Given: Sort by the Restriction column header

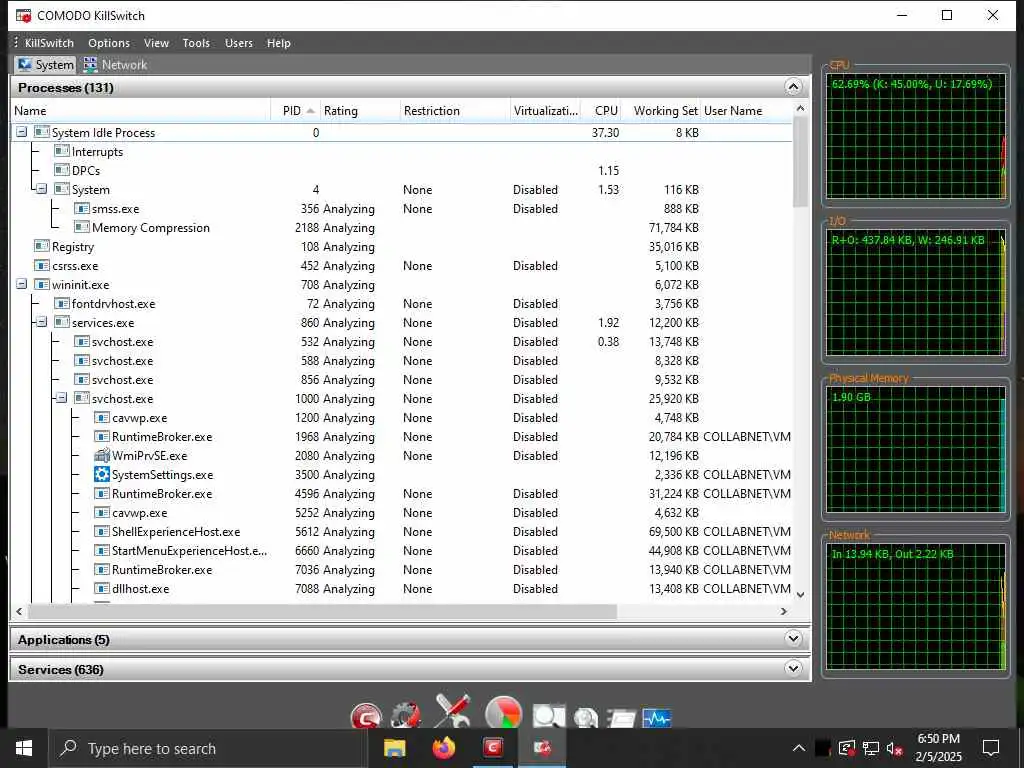Looking at the screenshot, I should (x=455, y=111).
